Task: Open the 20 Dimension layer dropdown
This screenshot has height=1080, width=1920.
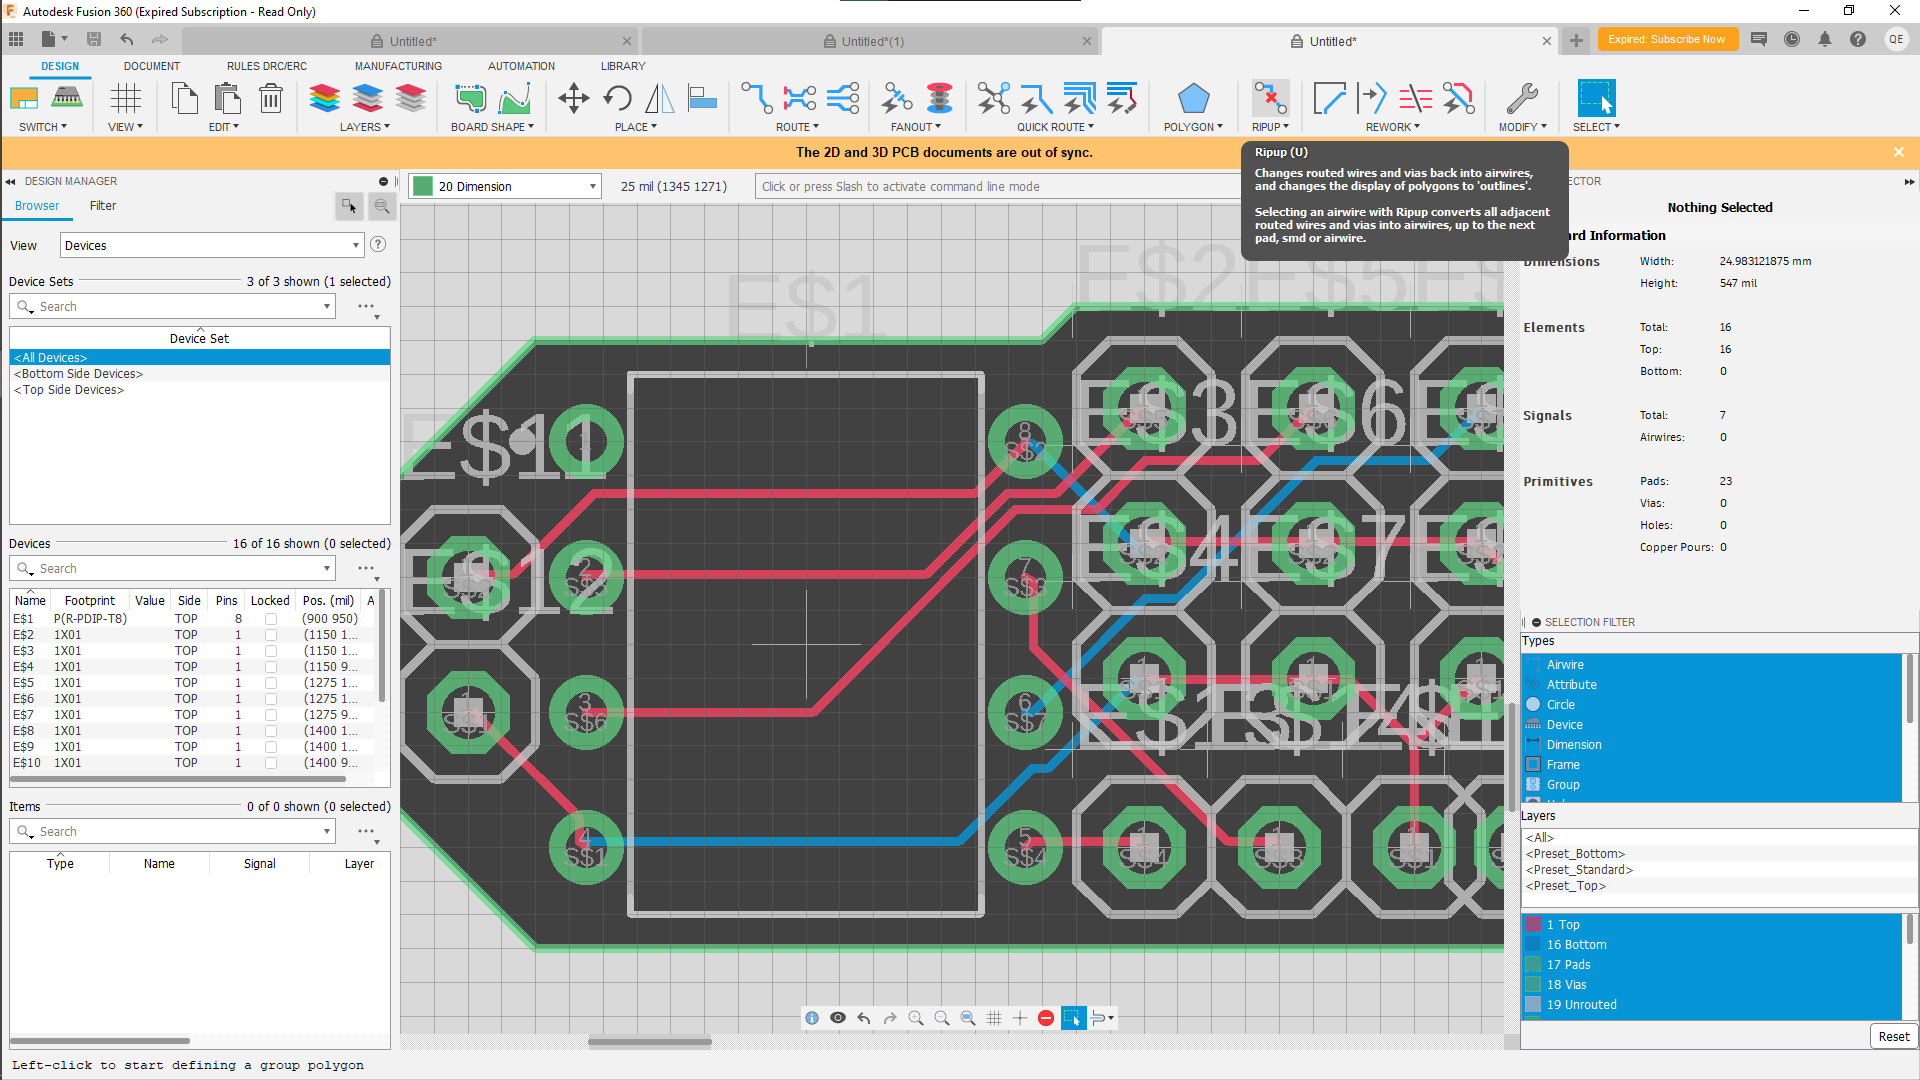Action: [591, 186]
